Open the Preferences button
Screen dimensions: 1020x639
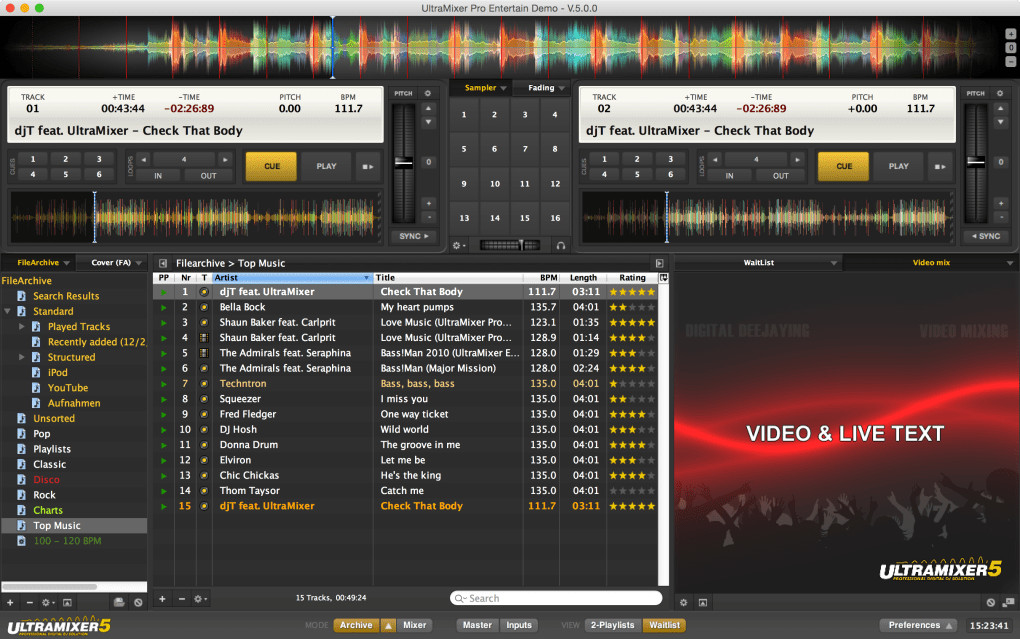pyautogui.click(x=920, y=625)
